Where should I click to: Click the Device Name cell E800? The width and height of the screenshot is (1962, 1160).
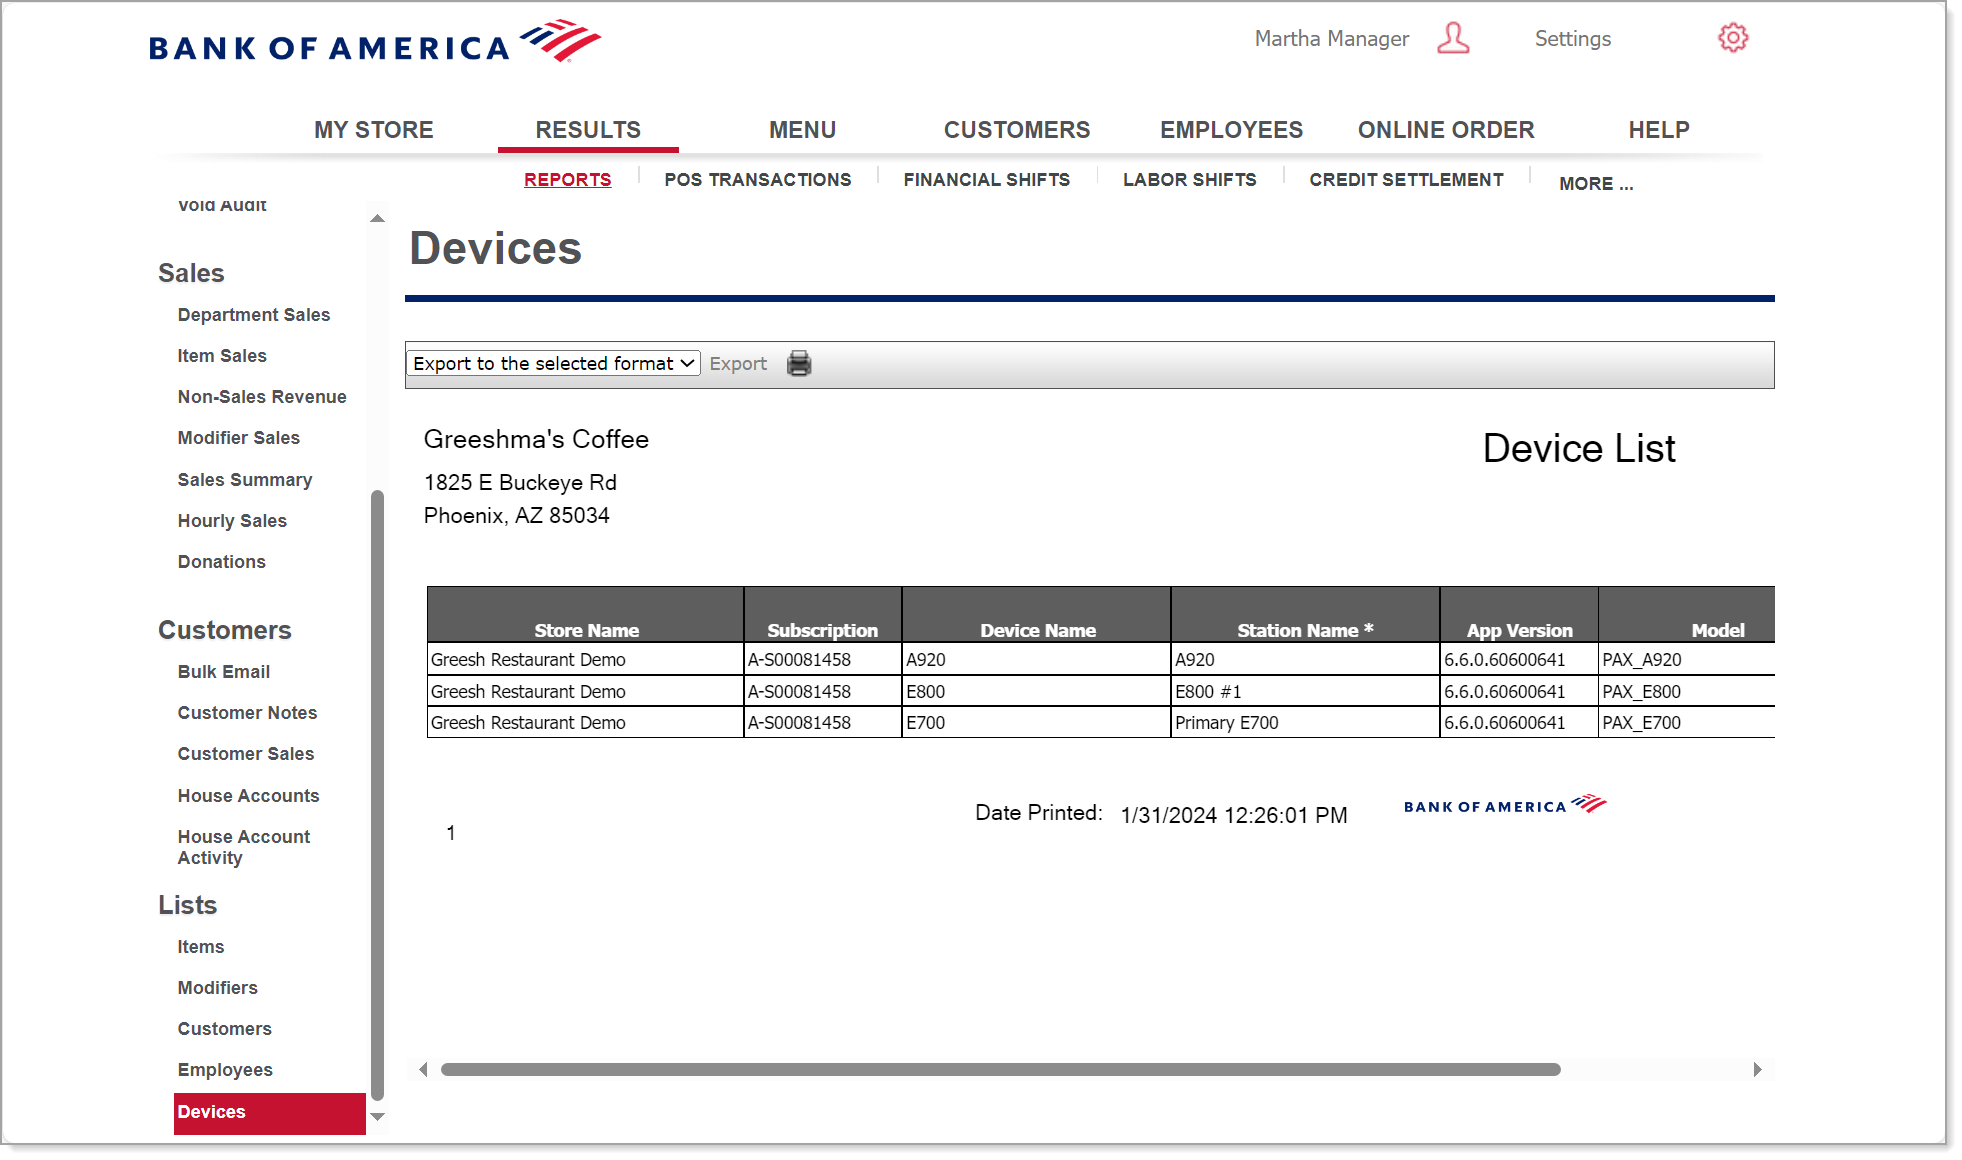pos(1037,691)
